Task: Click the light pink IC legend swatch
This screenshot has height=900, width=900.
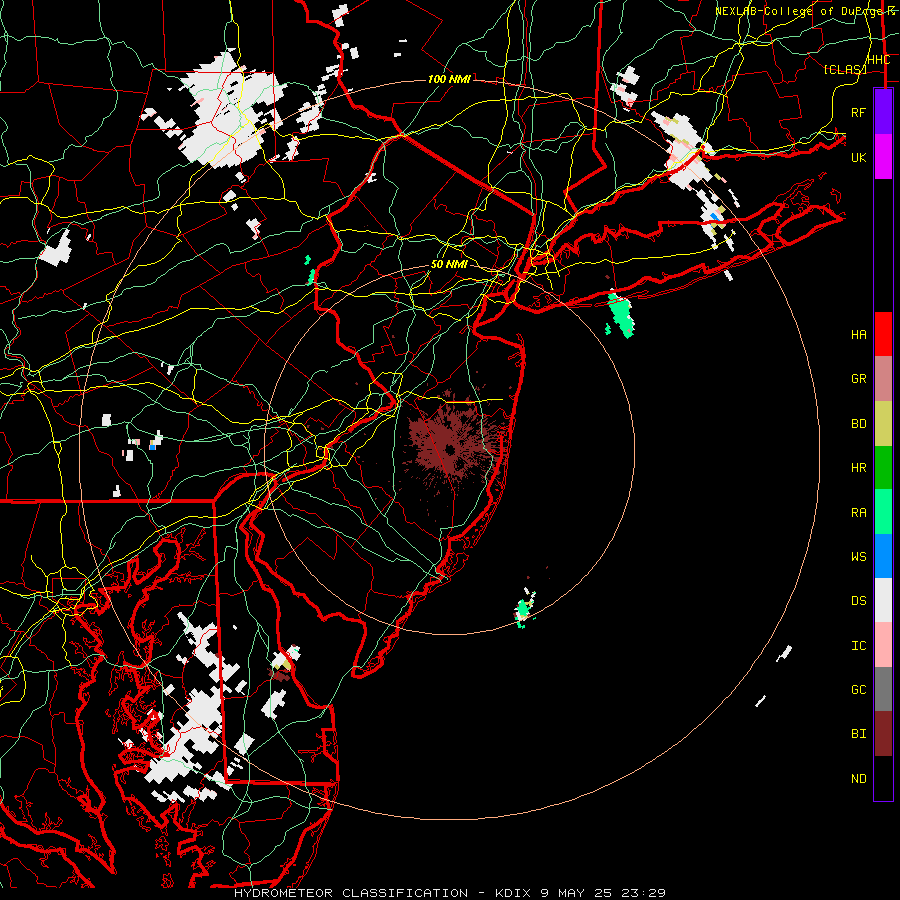Action: point(883,645)
